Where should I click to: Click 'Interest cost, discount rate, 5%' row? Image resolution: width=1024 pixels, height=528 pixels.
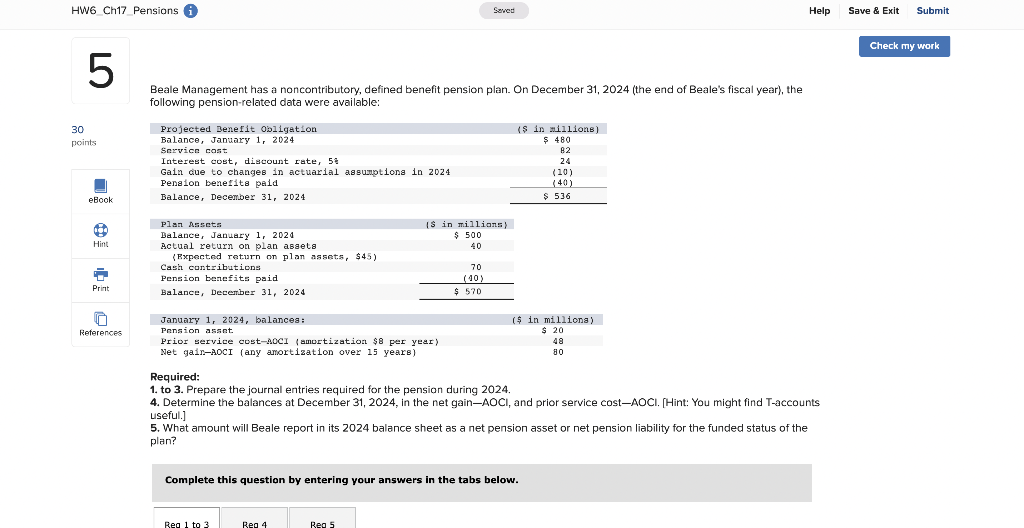point(379,161)
